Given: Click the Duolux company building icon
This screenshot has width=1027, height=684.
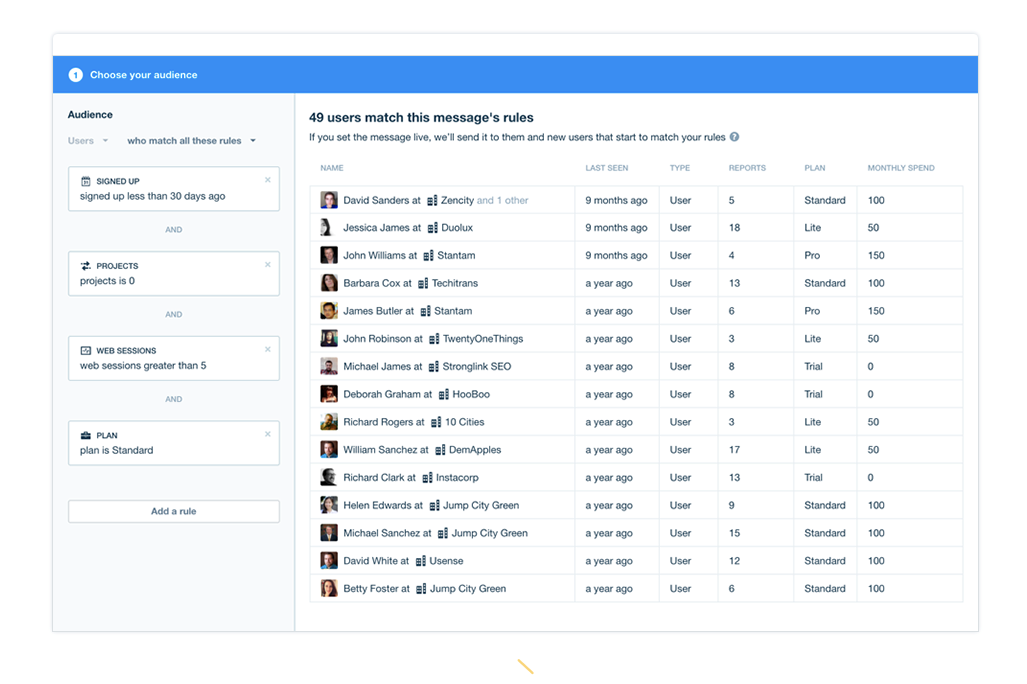Looking at the screenshot, I should pos(432,228).
